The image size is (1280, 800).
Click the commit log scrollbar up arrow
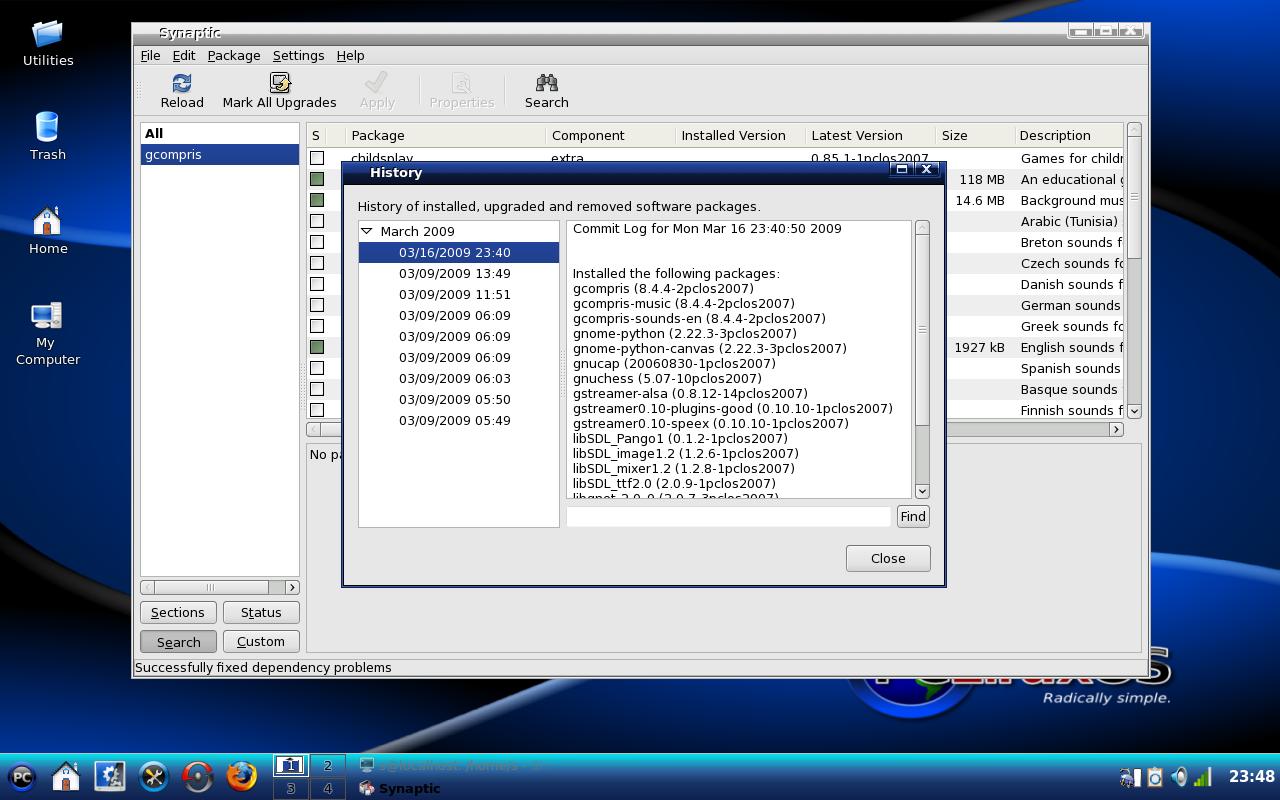(922, 228)
